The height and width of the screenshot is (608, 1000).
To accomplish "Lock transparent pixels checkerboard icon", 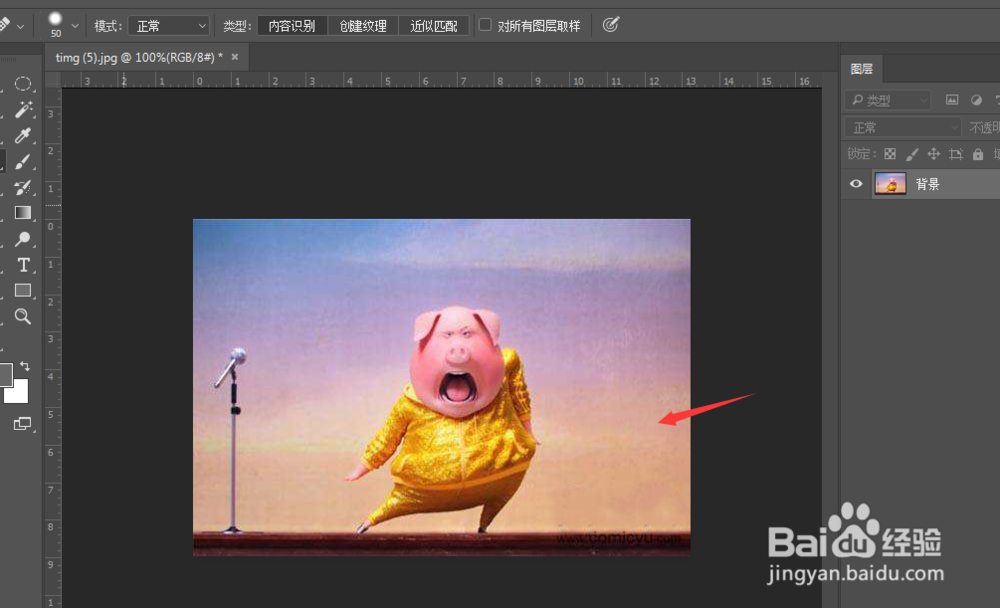I will (890, 154).
